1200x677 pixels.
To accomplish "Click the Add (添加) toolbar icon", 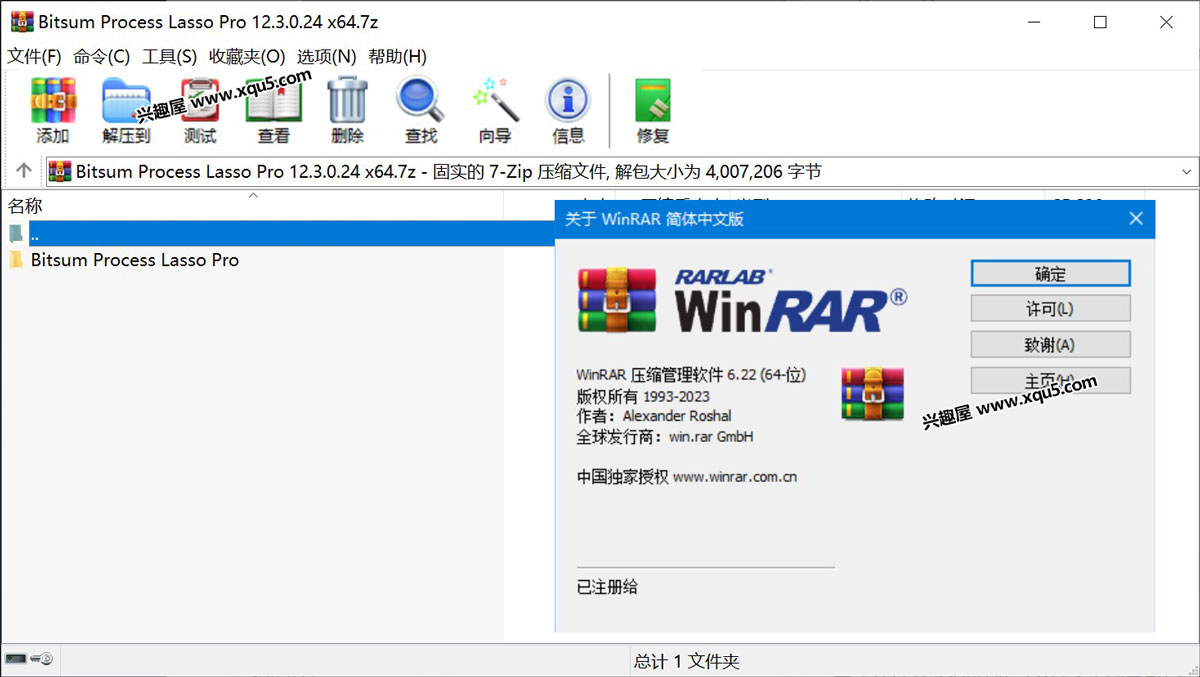I will (x=53, y=111).
